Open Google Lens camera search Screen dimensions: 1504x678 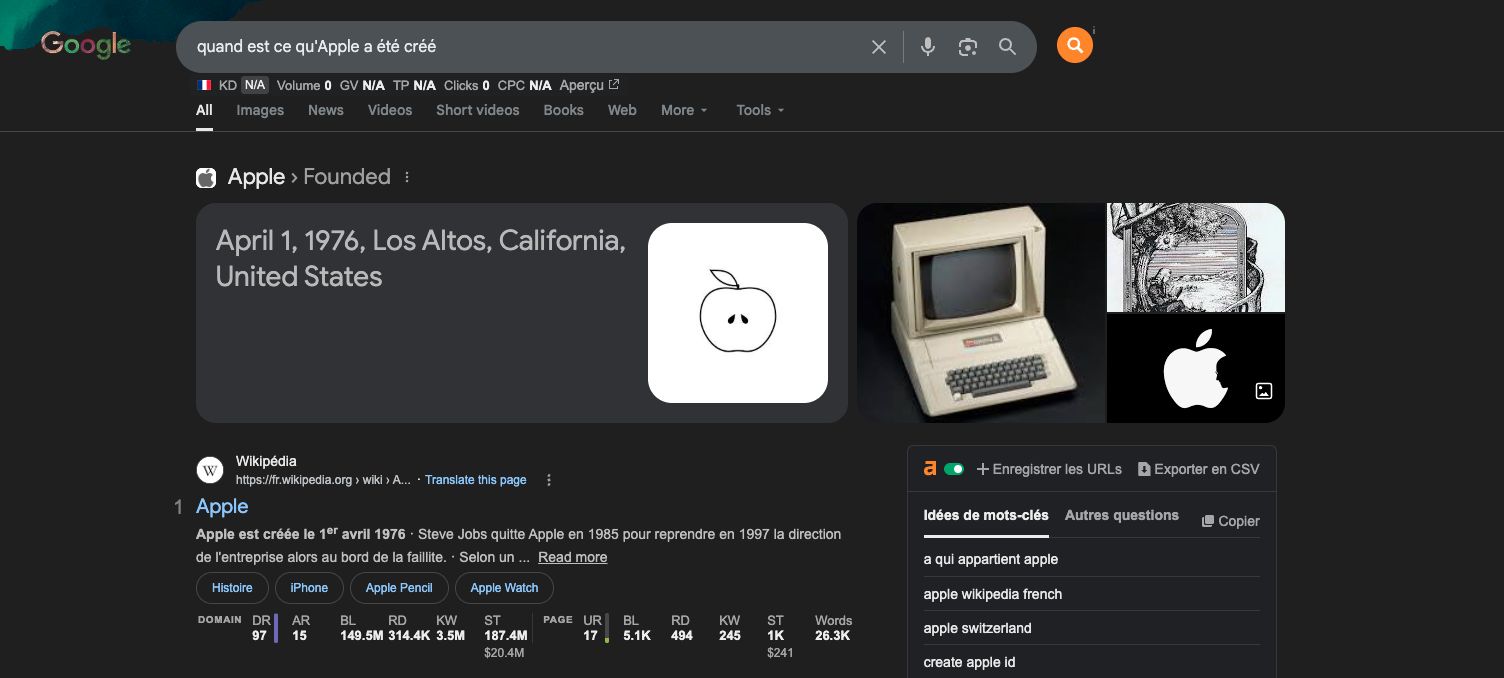(x=967, y=46)
